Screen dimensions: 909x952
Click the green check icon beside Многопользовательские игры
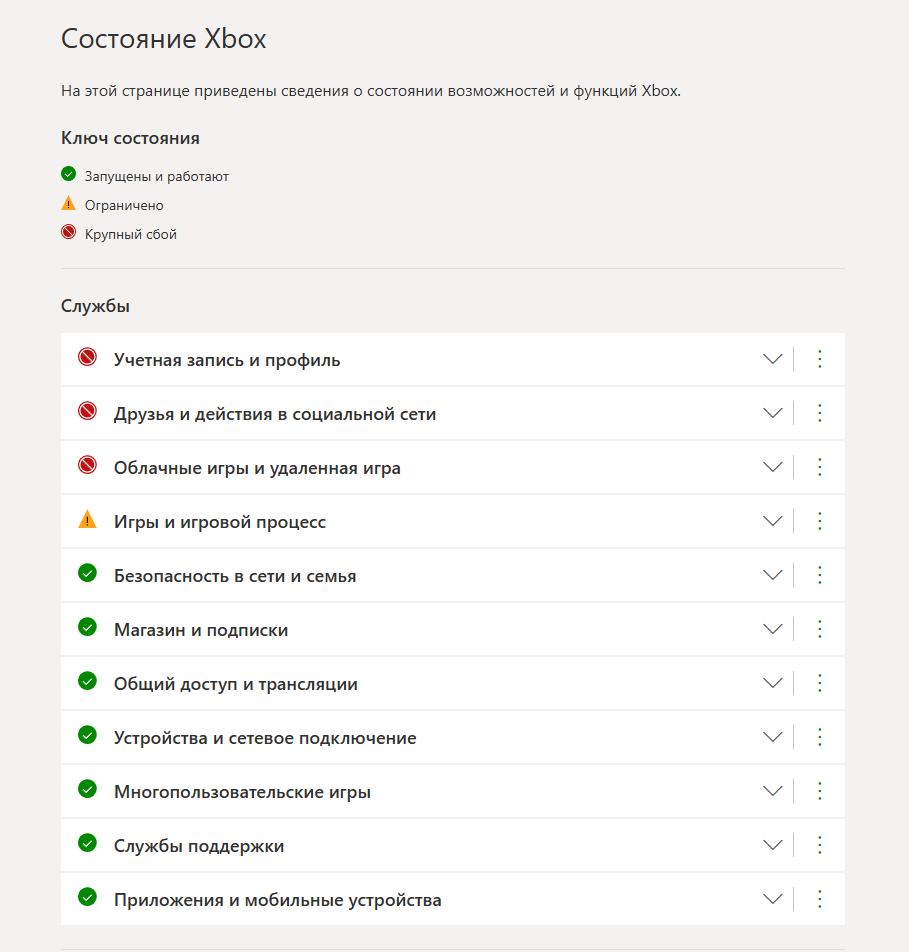point(87,789)
